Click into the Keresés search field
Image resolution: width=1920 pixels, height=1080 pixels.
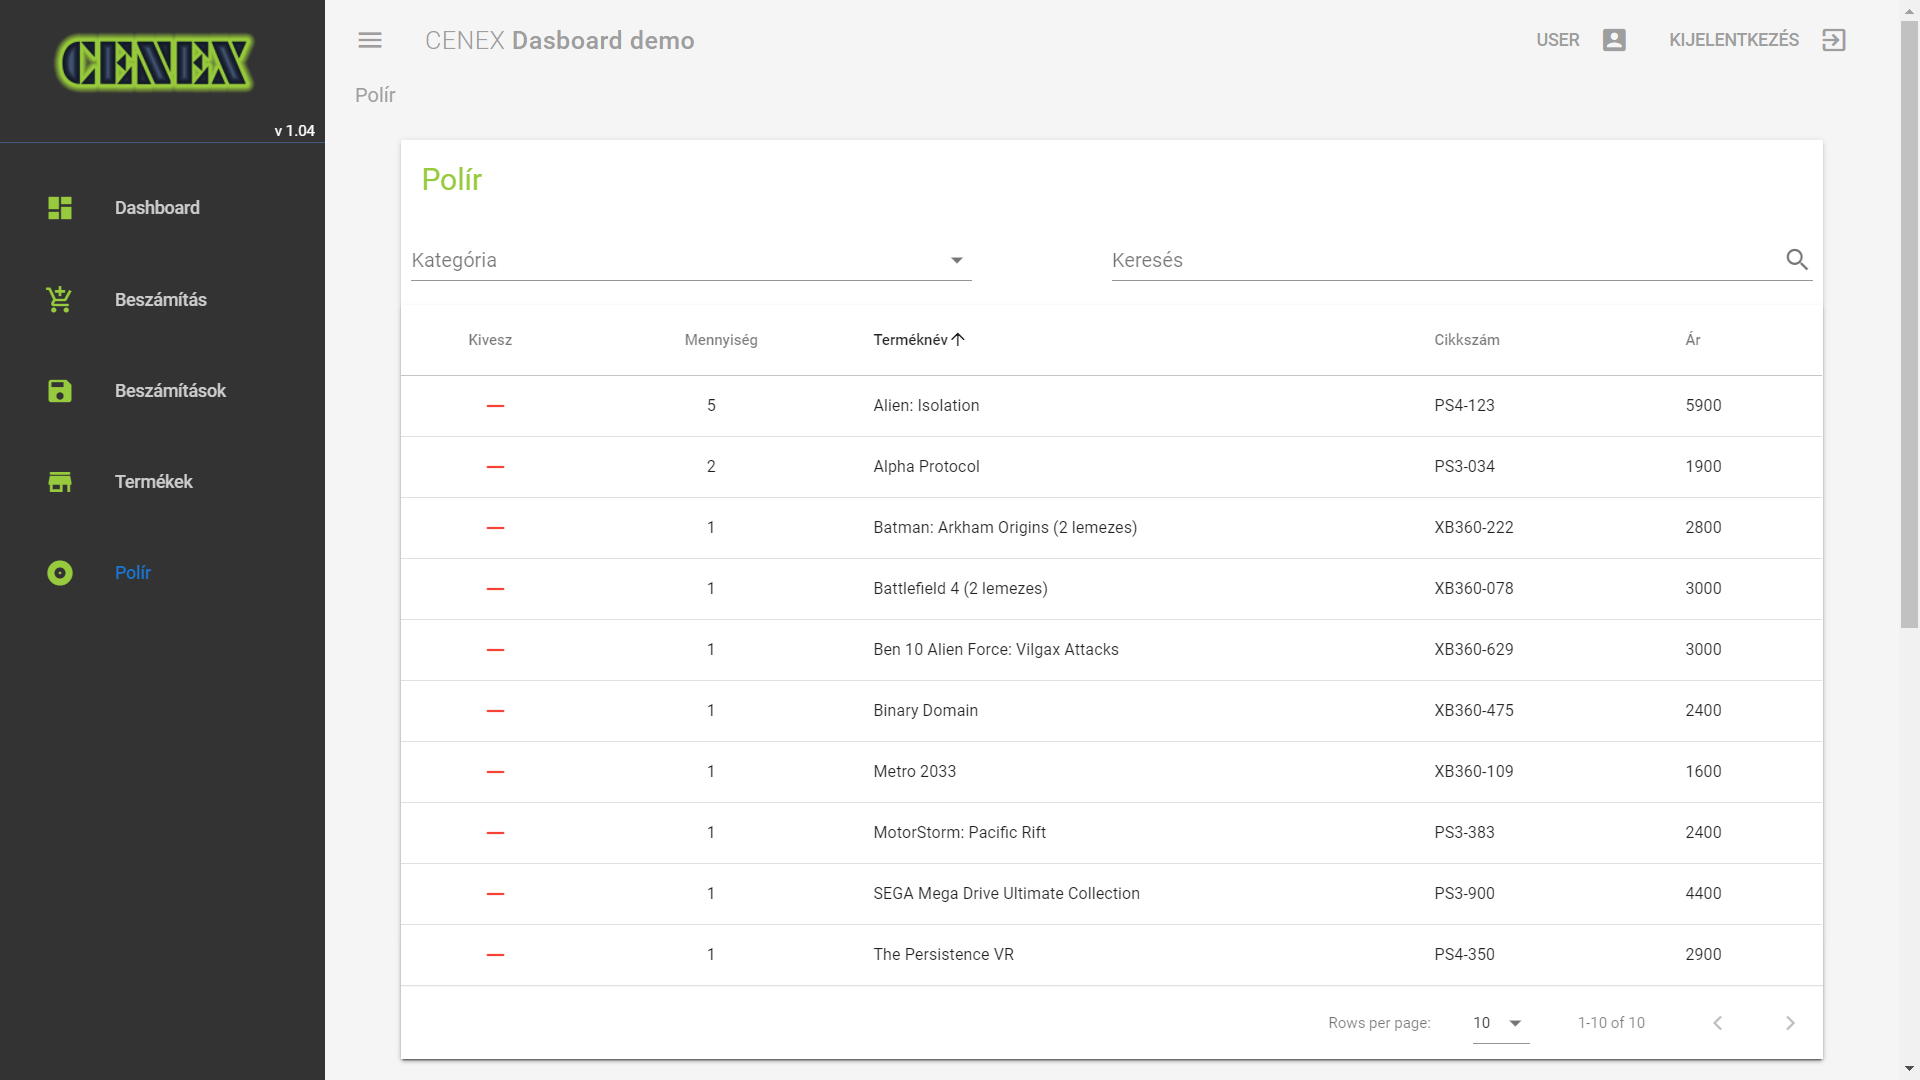pyautogui.click(x=1440, y=260)
